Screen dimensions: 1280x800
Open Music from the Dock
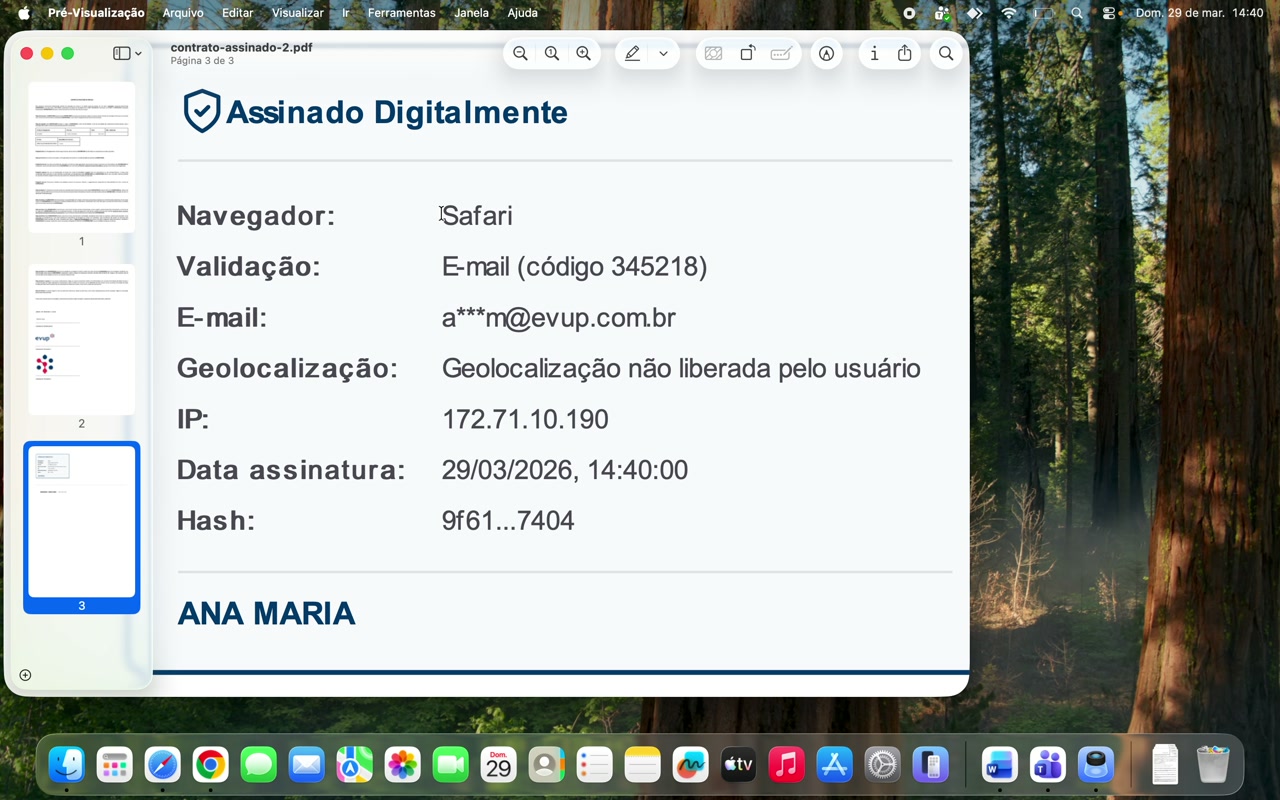coord(787,766)
